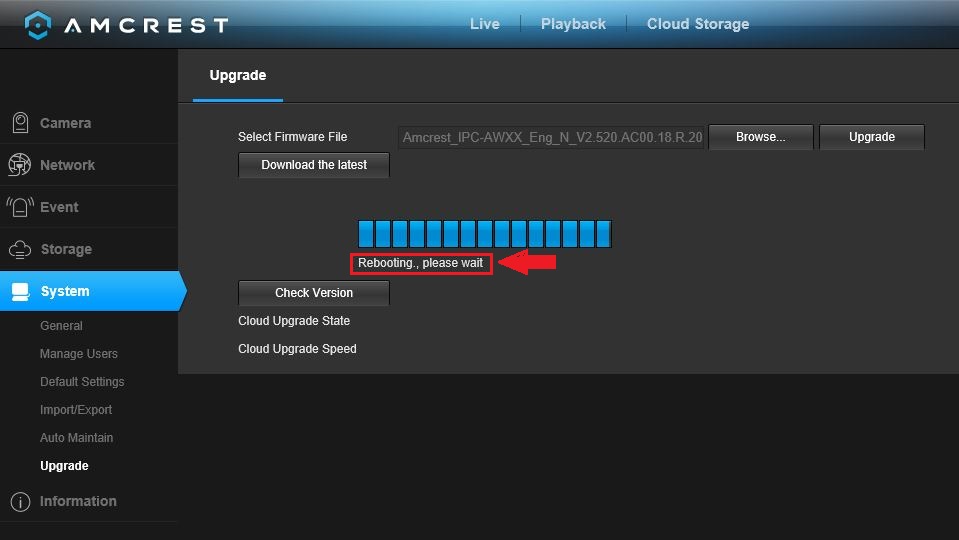Click the Information circle icon

coord(19,501)
